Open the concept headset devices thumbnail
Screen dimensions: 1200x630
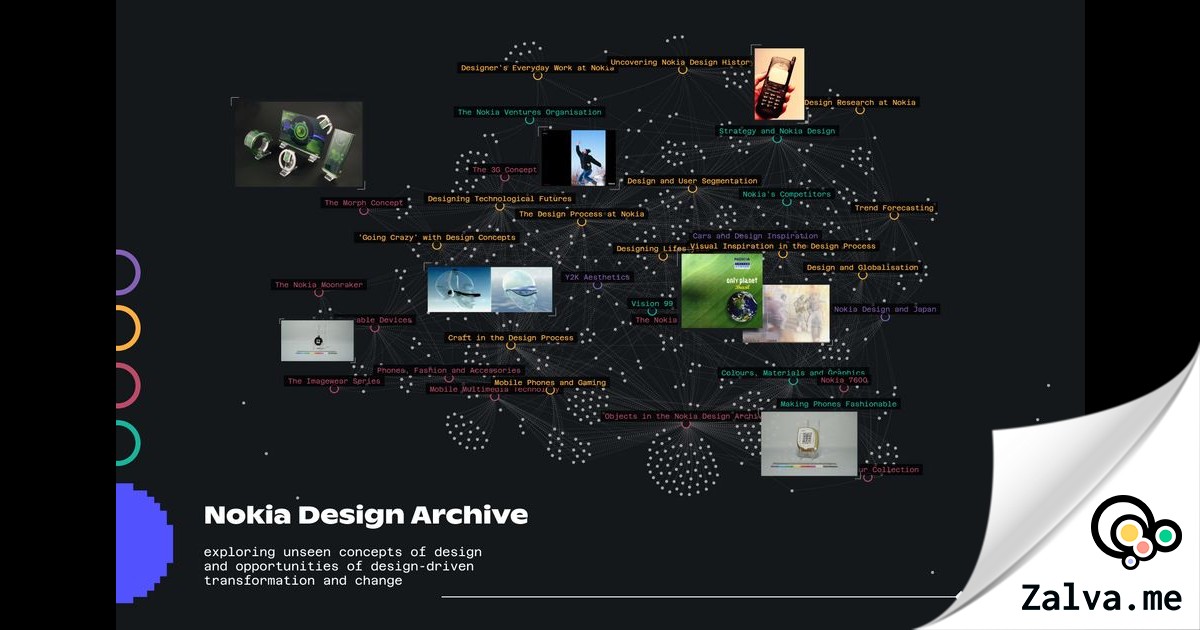490,290
